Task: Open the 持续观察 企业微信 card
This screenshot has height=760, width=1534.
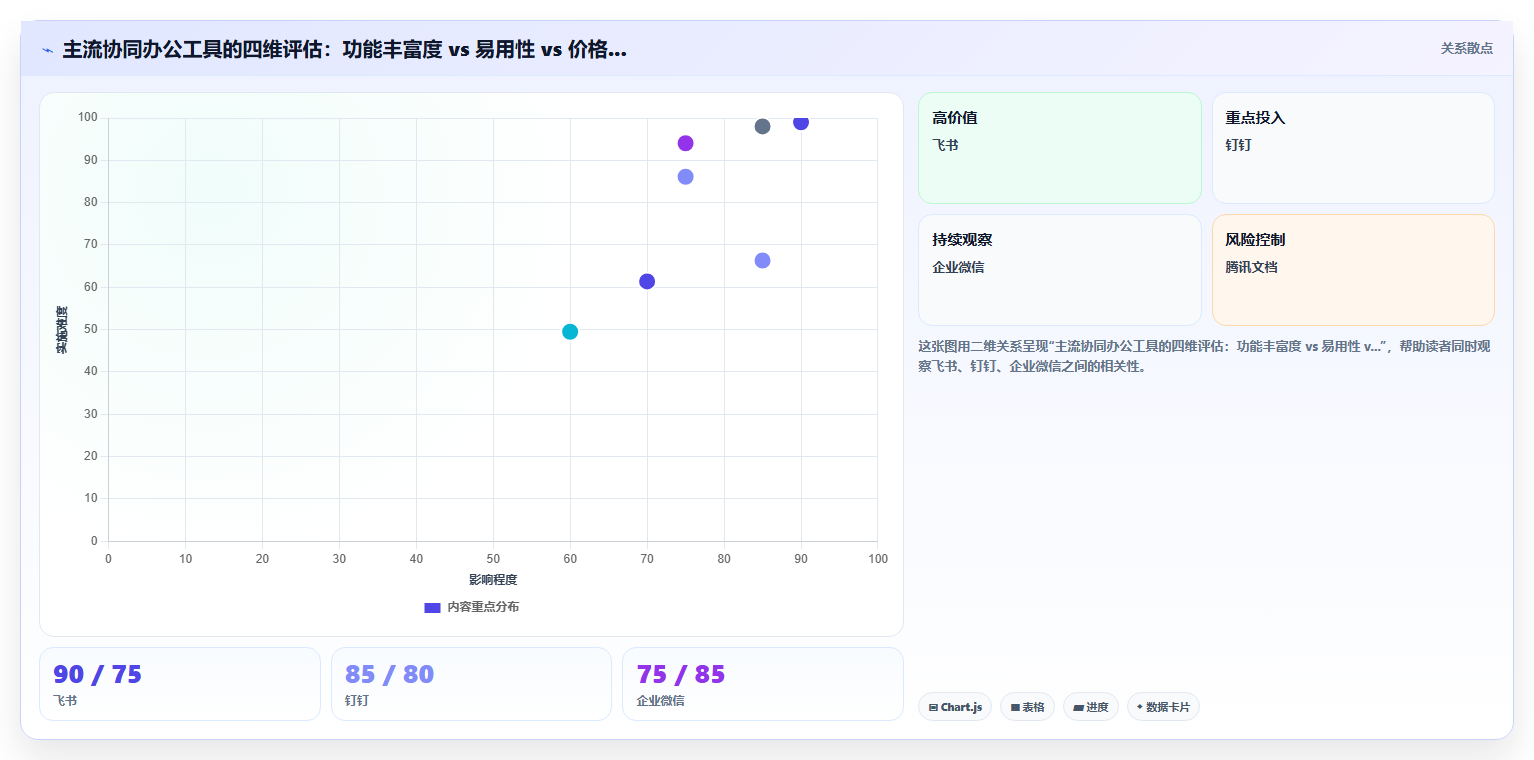Action: [x=1059, y=270]
